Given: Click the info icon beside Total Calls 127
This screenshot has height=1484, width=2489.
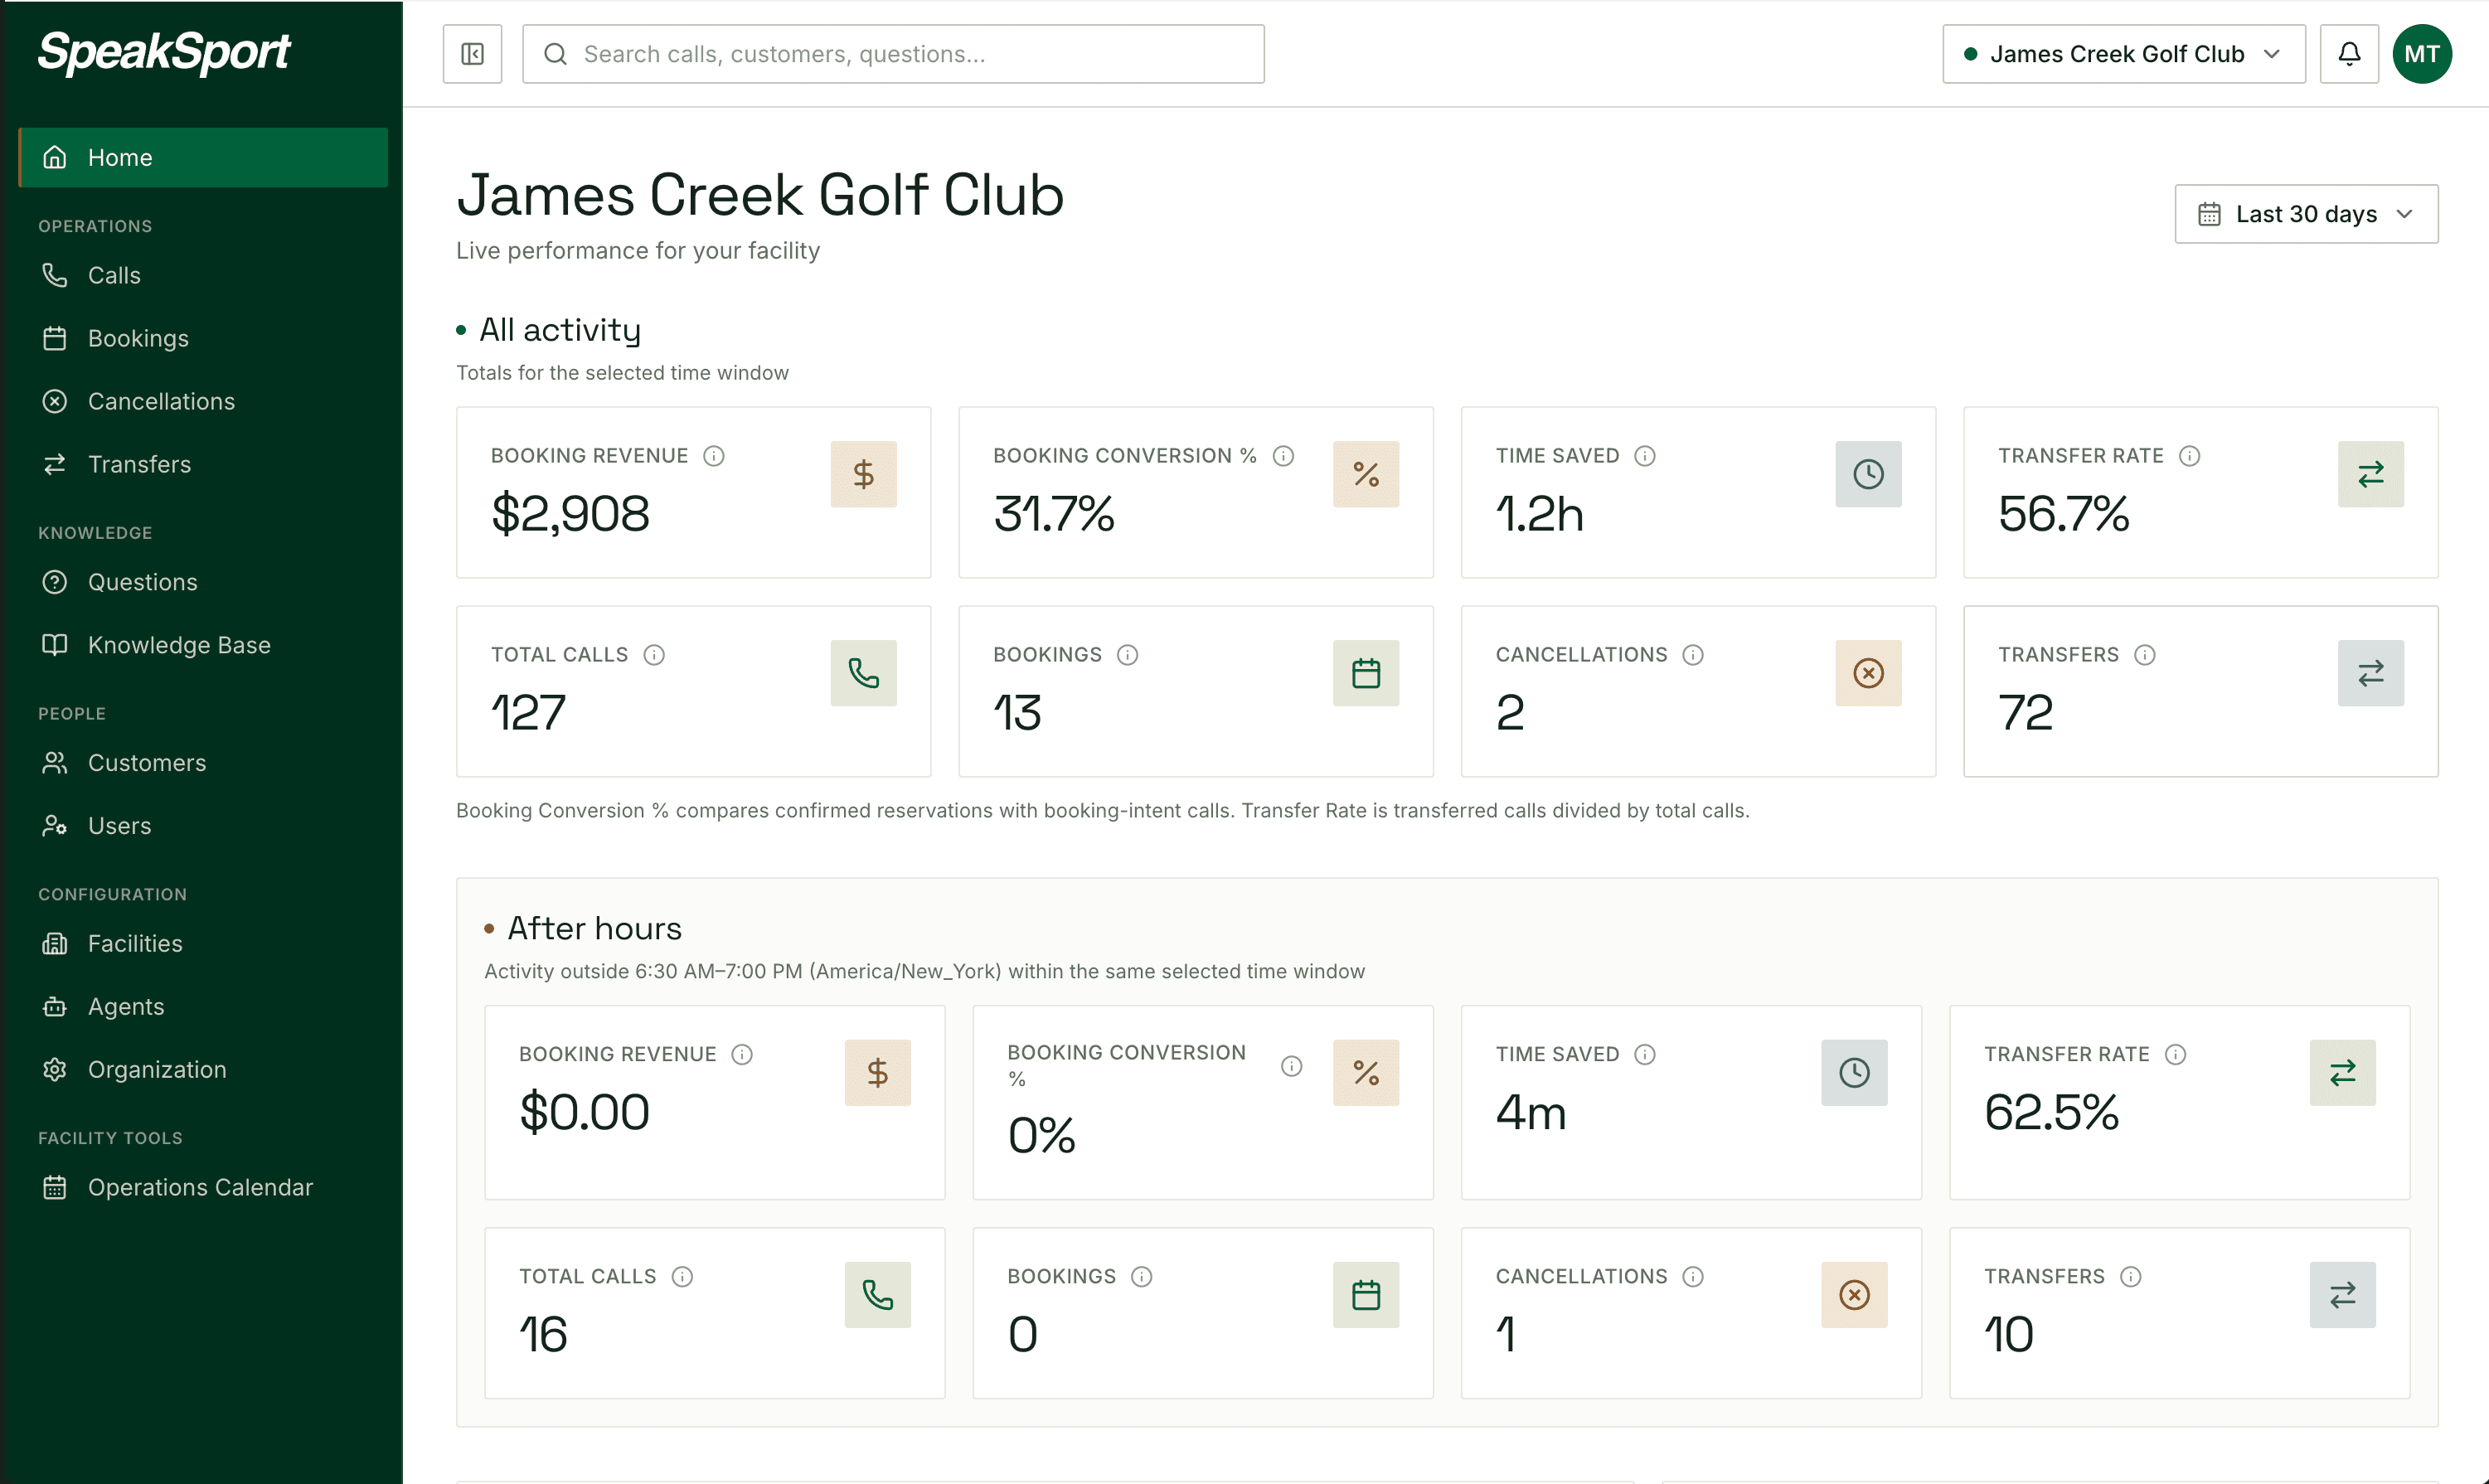Looking at the screenshot, I should tap(654, 655).
